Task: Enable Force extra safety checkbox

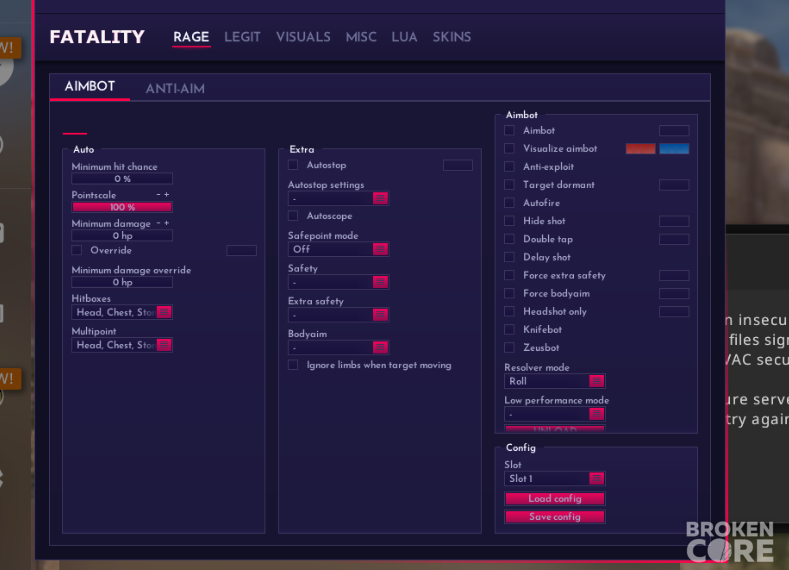Action: coord(509,275)
